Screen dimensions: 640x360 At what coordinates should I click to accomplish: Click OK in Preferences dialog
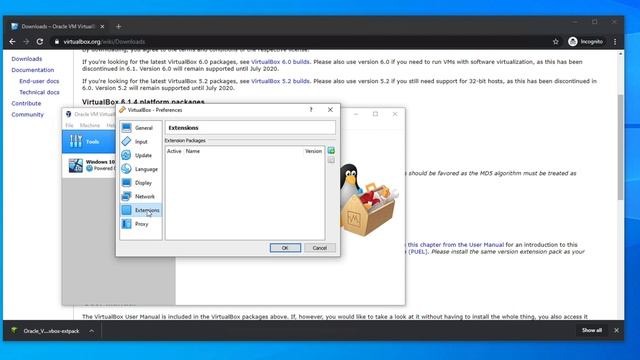[285, 248]
